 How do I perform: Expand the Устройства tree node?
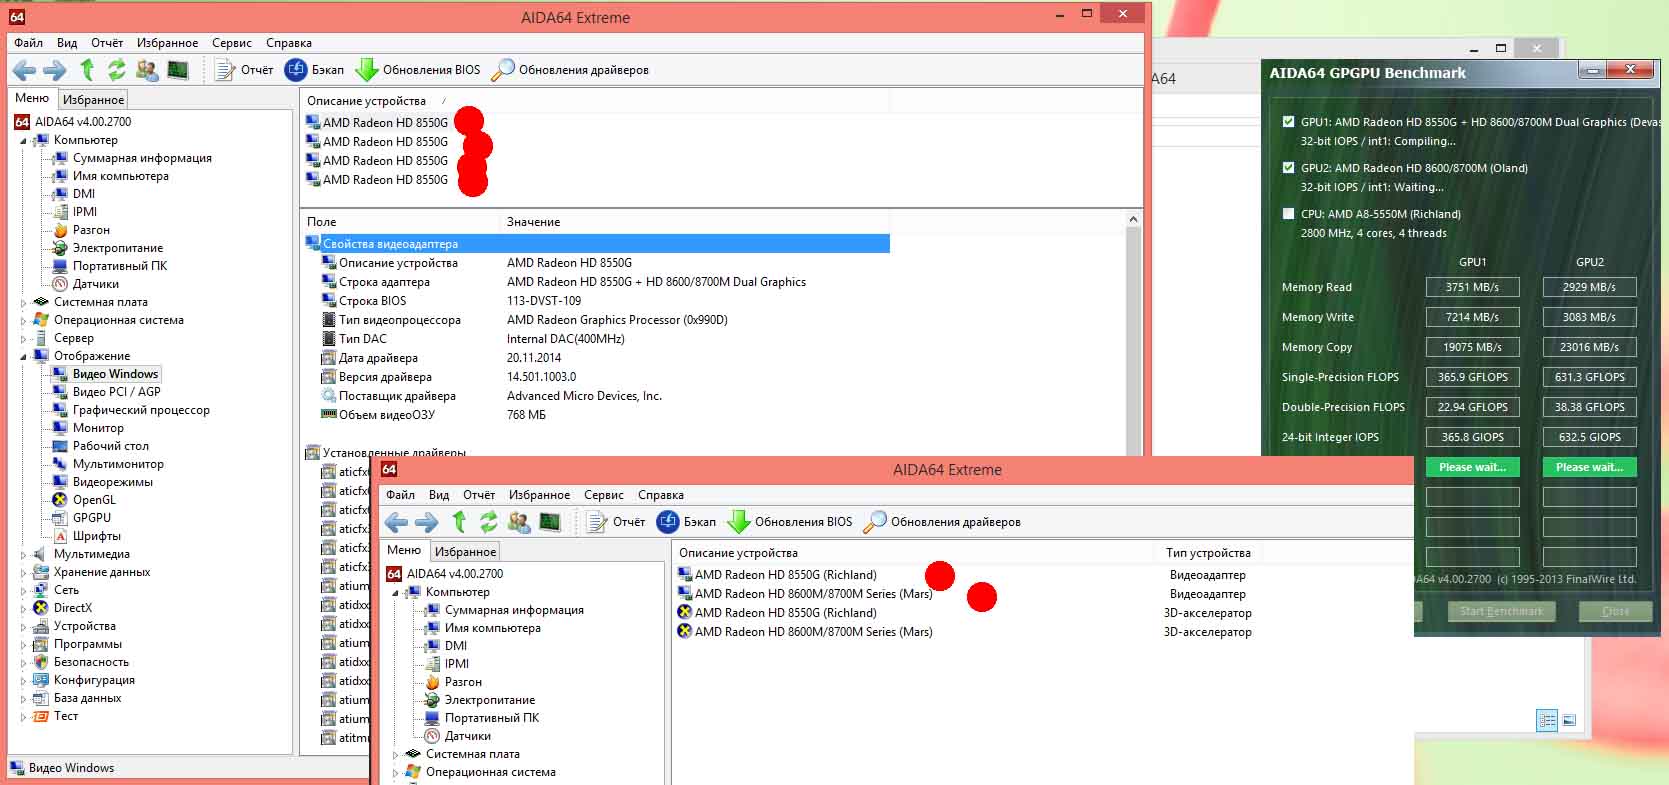(x=23, y=626)
